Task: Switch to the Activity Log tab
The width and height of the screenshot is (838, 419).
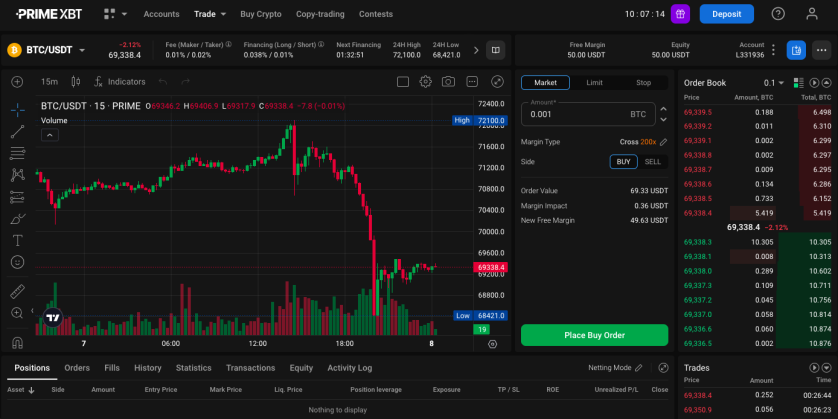Action: coord(350,368)
